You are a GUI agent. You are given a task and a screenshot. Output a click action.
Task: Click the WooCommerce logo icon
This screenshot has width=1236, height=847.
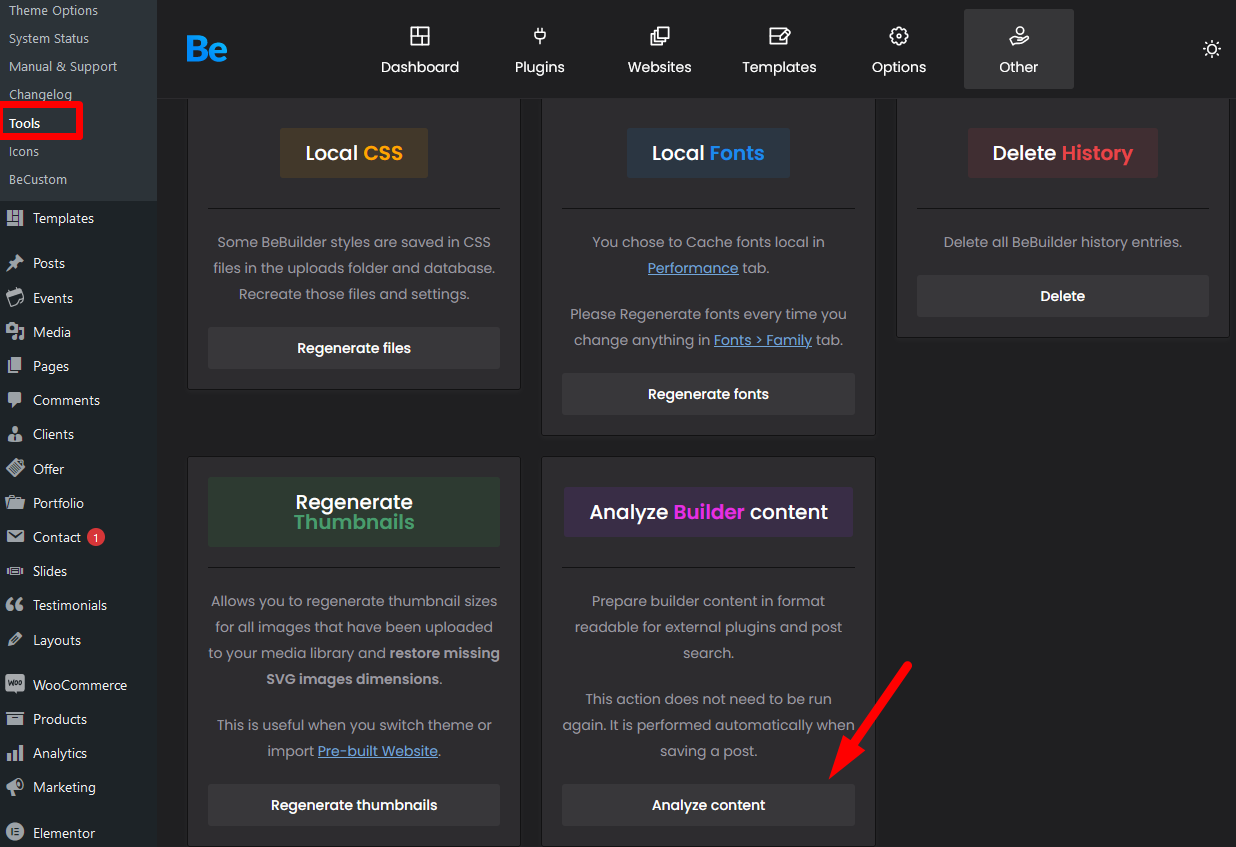15,685
